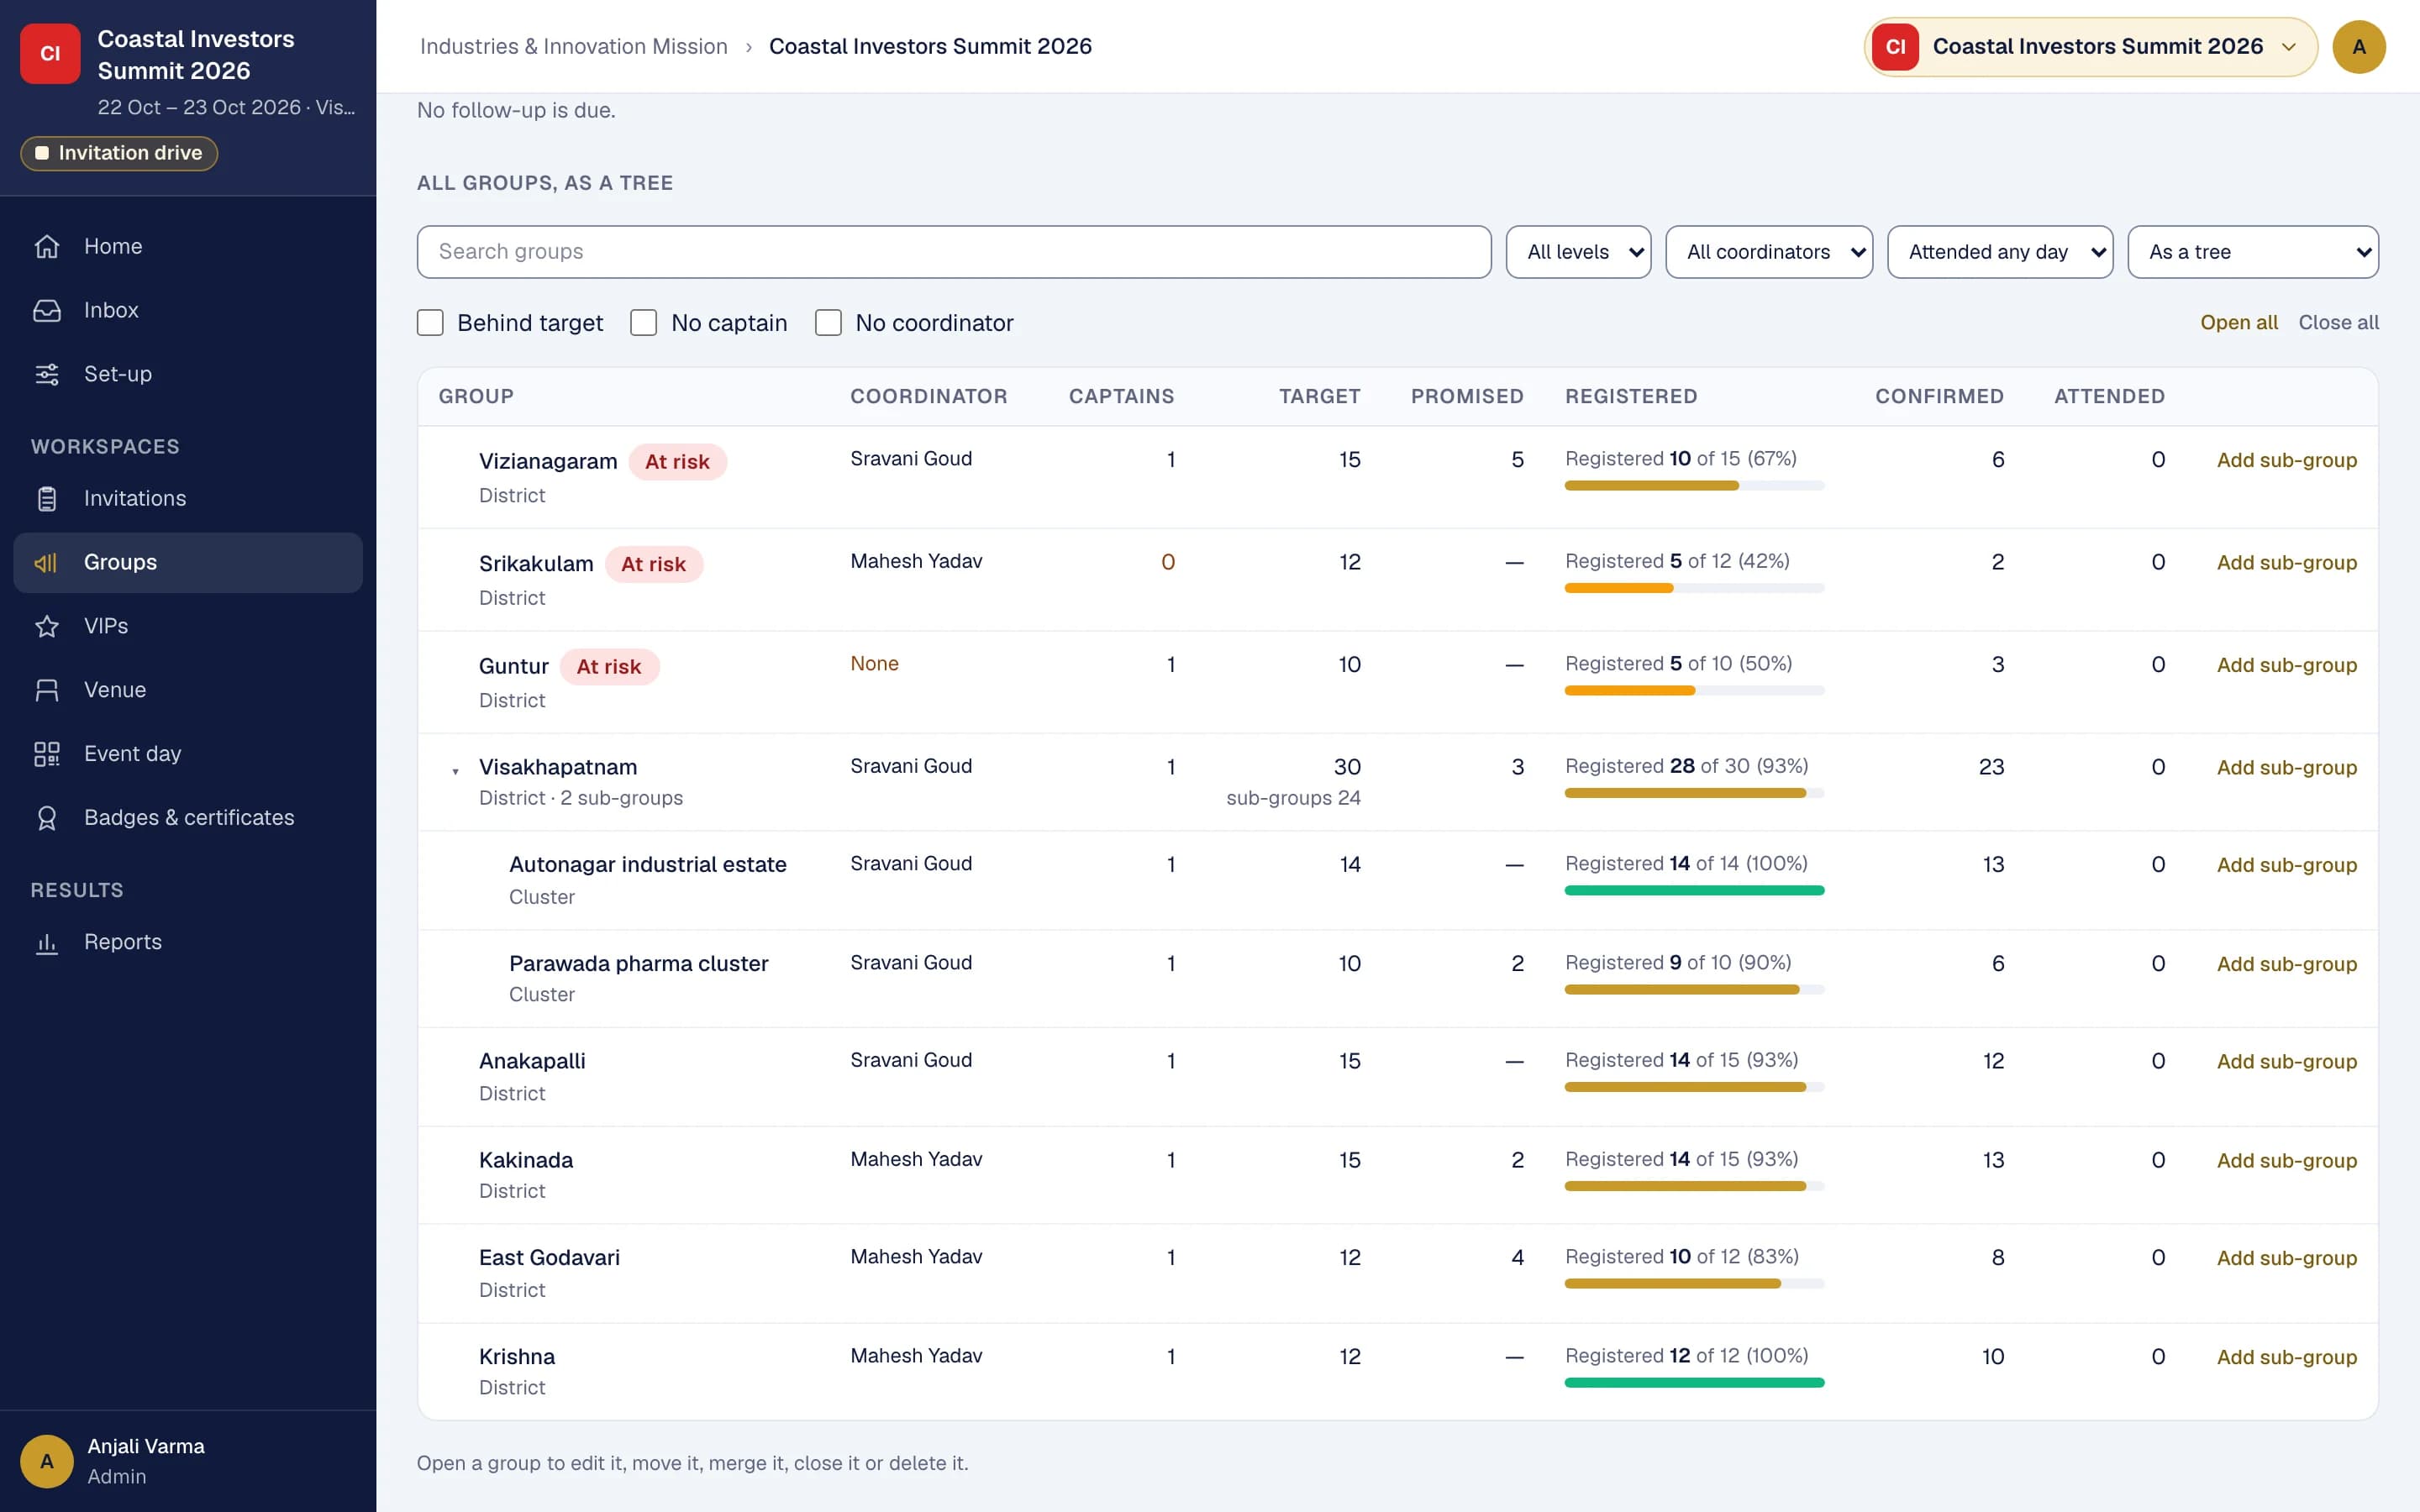
Task: Tick the No coordinator checkbox
Action: click(x=828, y=323)
